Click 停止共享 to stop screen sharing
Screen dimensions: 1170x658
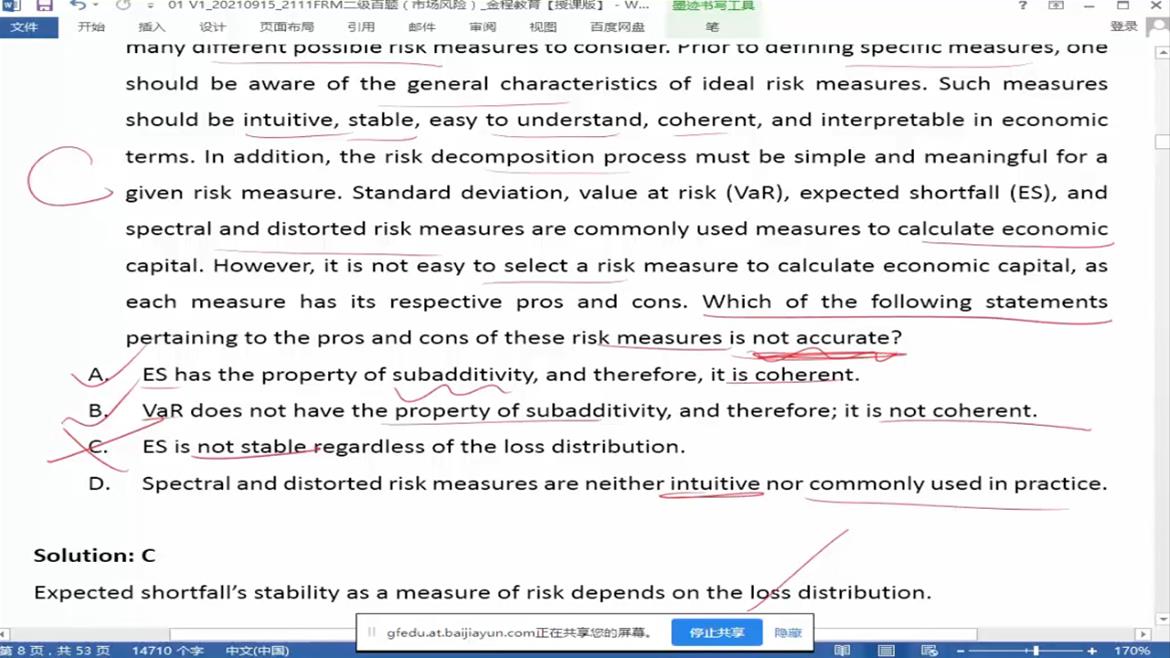tap(716, 633)
